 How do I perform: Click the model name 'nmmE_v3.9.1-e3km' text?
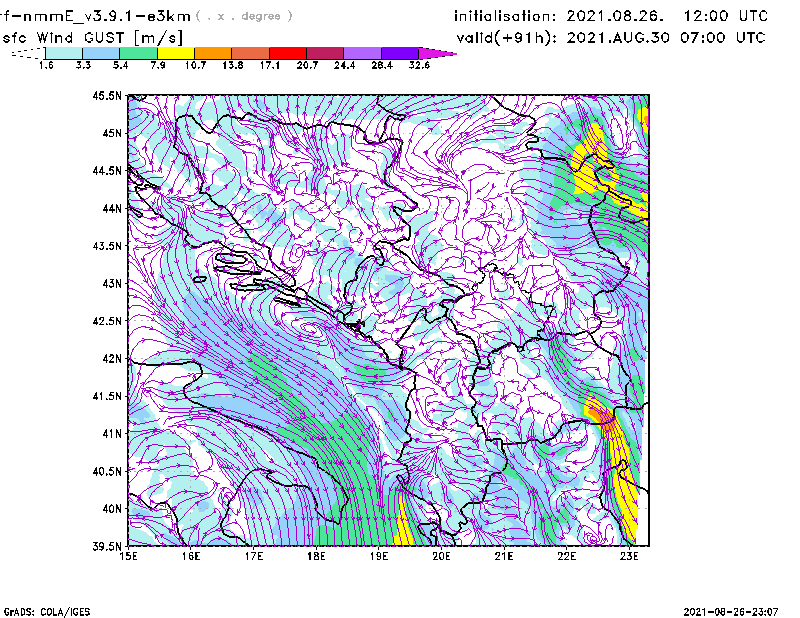tap(107, 16)
